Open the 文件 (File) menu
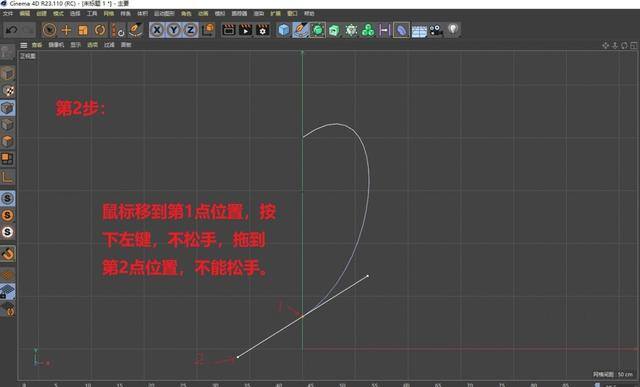The image size is (640, 387). tap(8, 13)
